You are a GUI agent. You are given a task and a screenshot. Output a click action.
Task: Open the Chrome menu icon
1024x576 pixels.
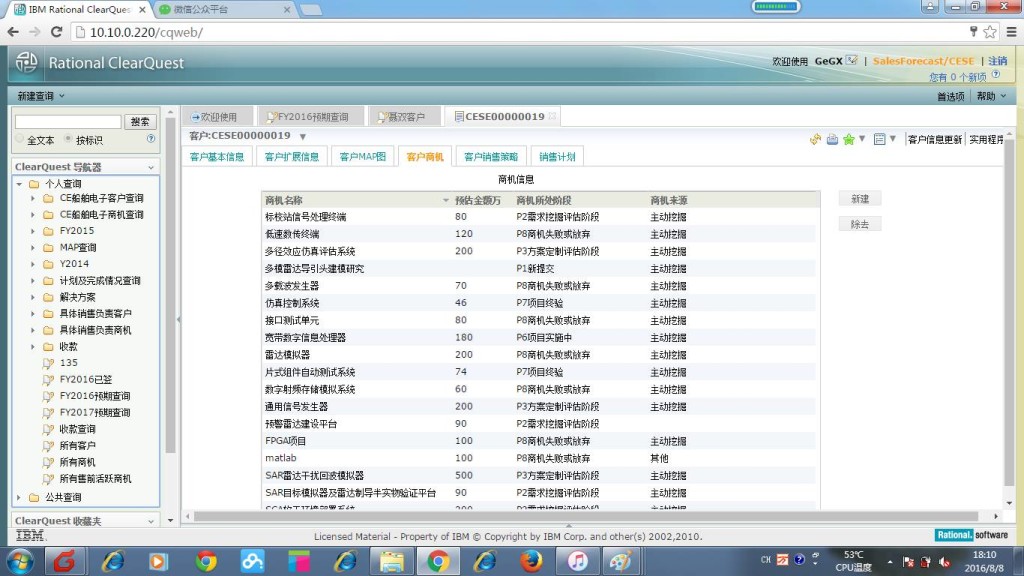[x=1011, y=32]
